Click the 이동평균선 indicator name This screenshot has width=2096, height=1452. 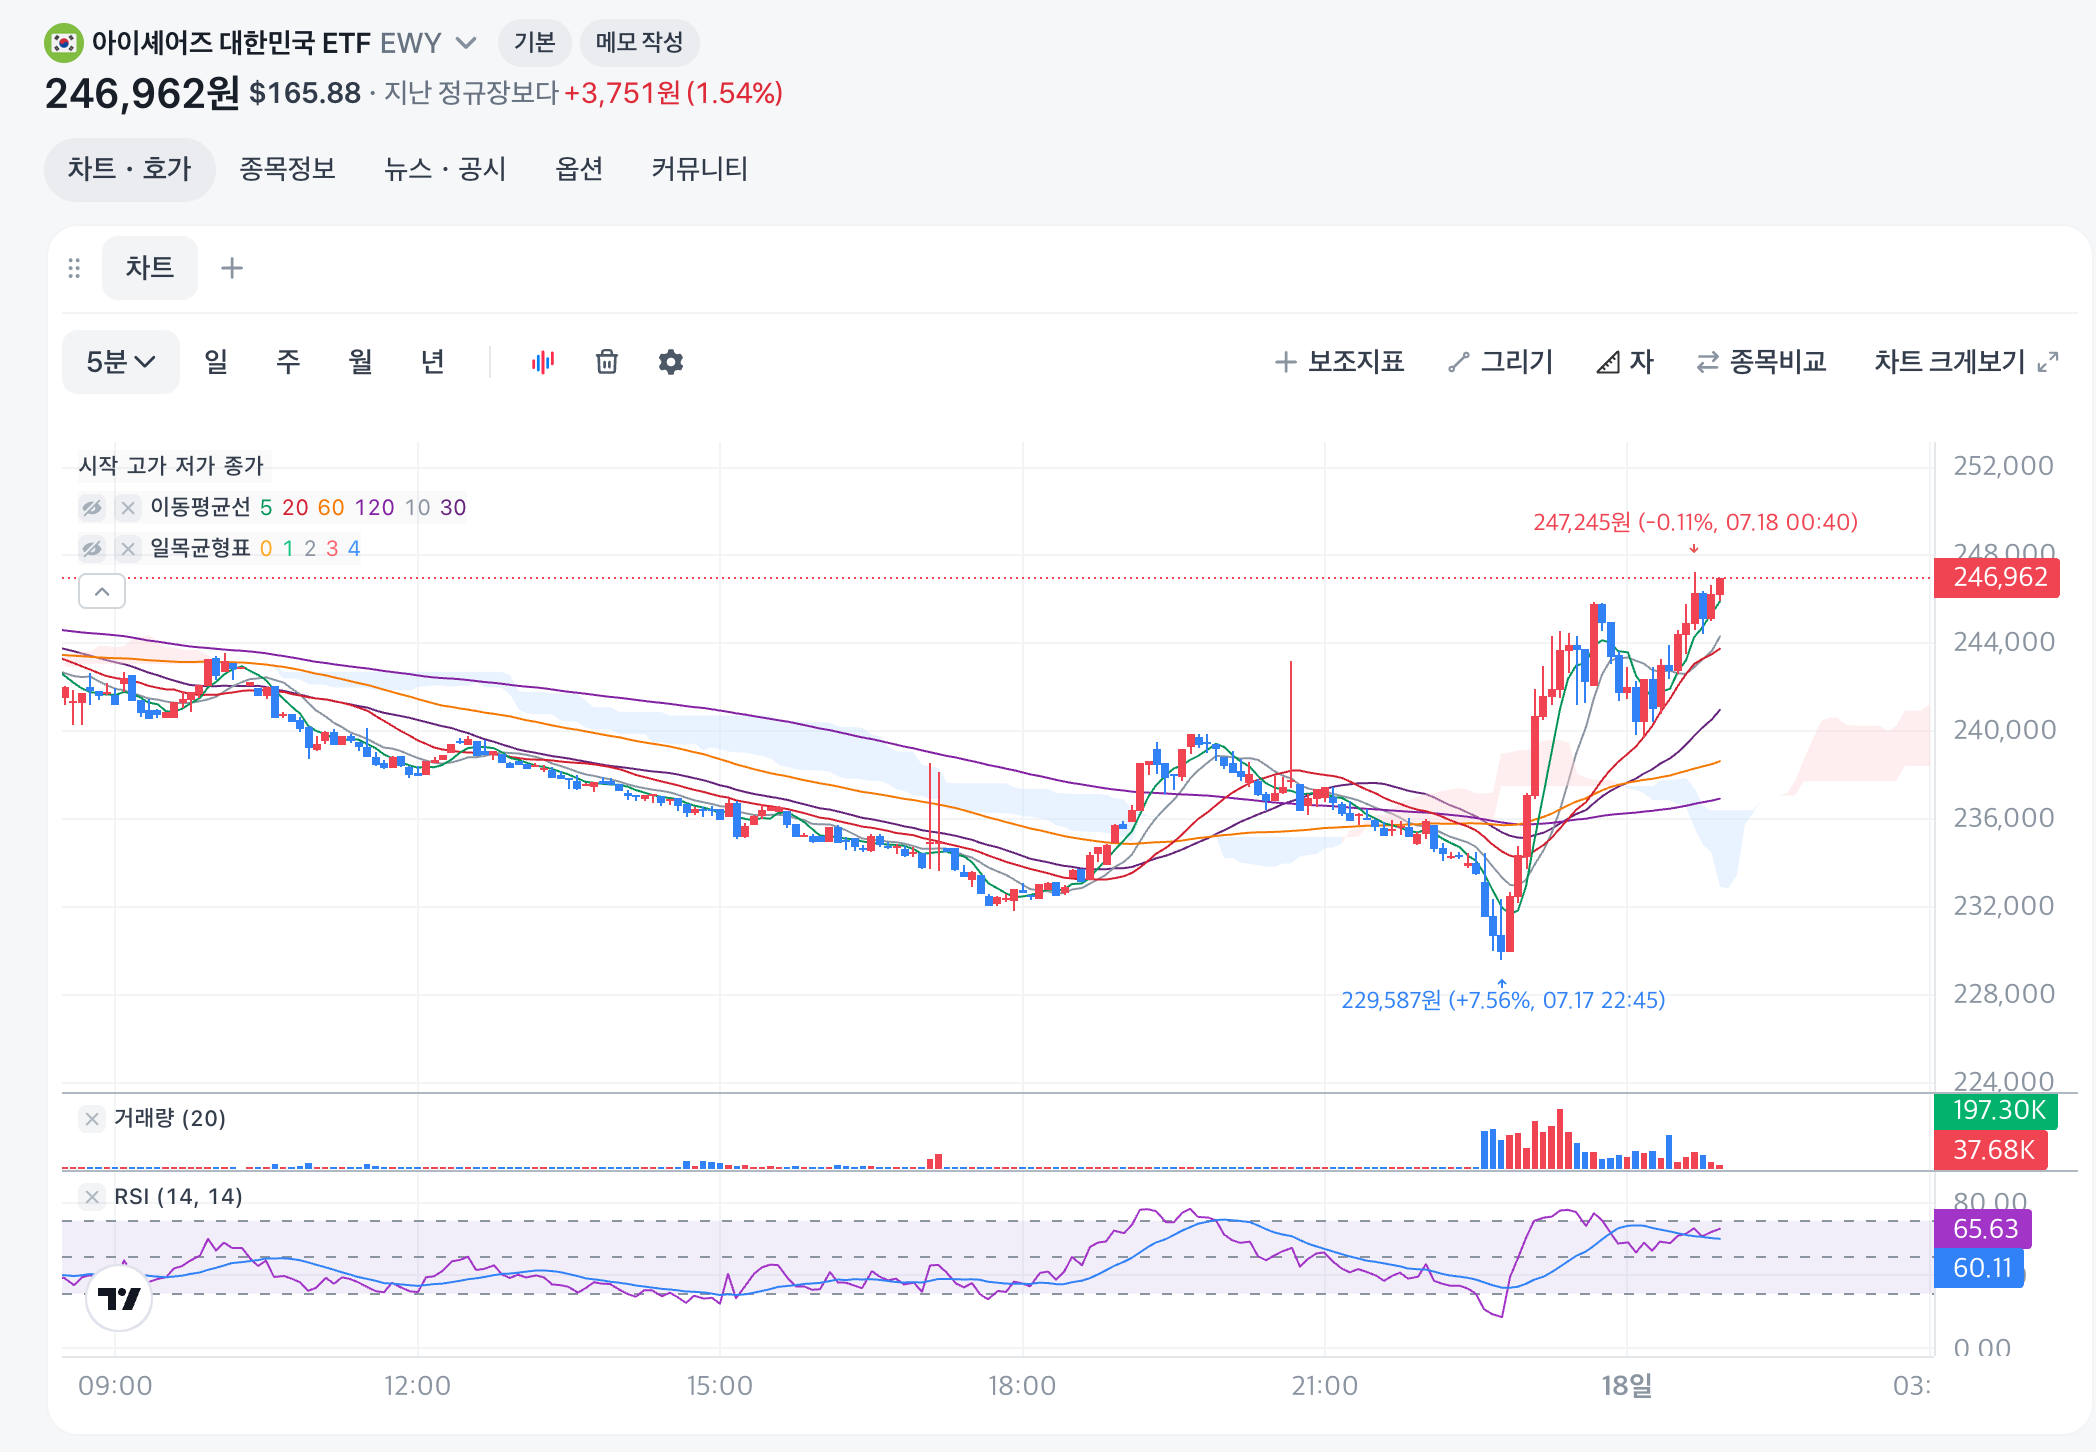[x=200, y=508]
